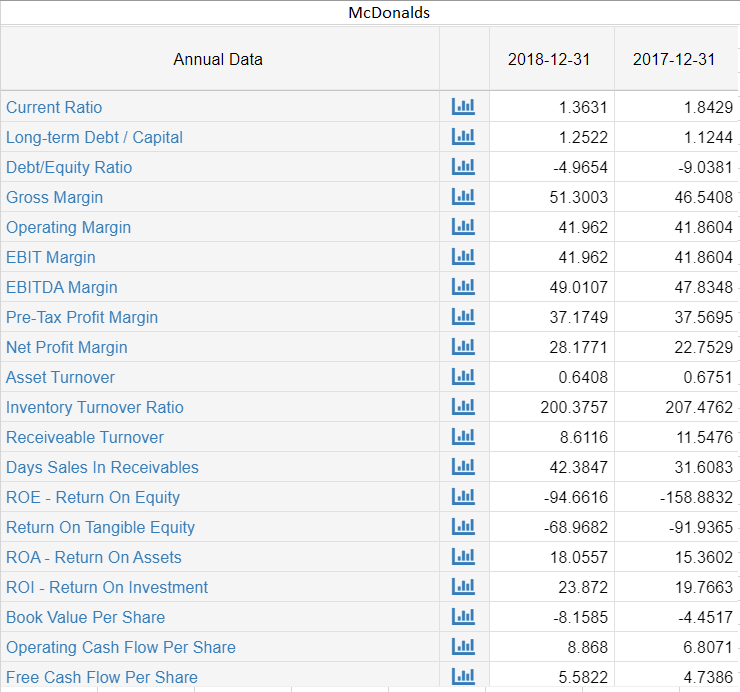This screenshot has width=740, height=692.
Task: Open the Debt/Equity Ratio link
Action: (69, 168)
